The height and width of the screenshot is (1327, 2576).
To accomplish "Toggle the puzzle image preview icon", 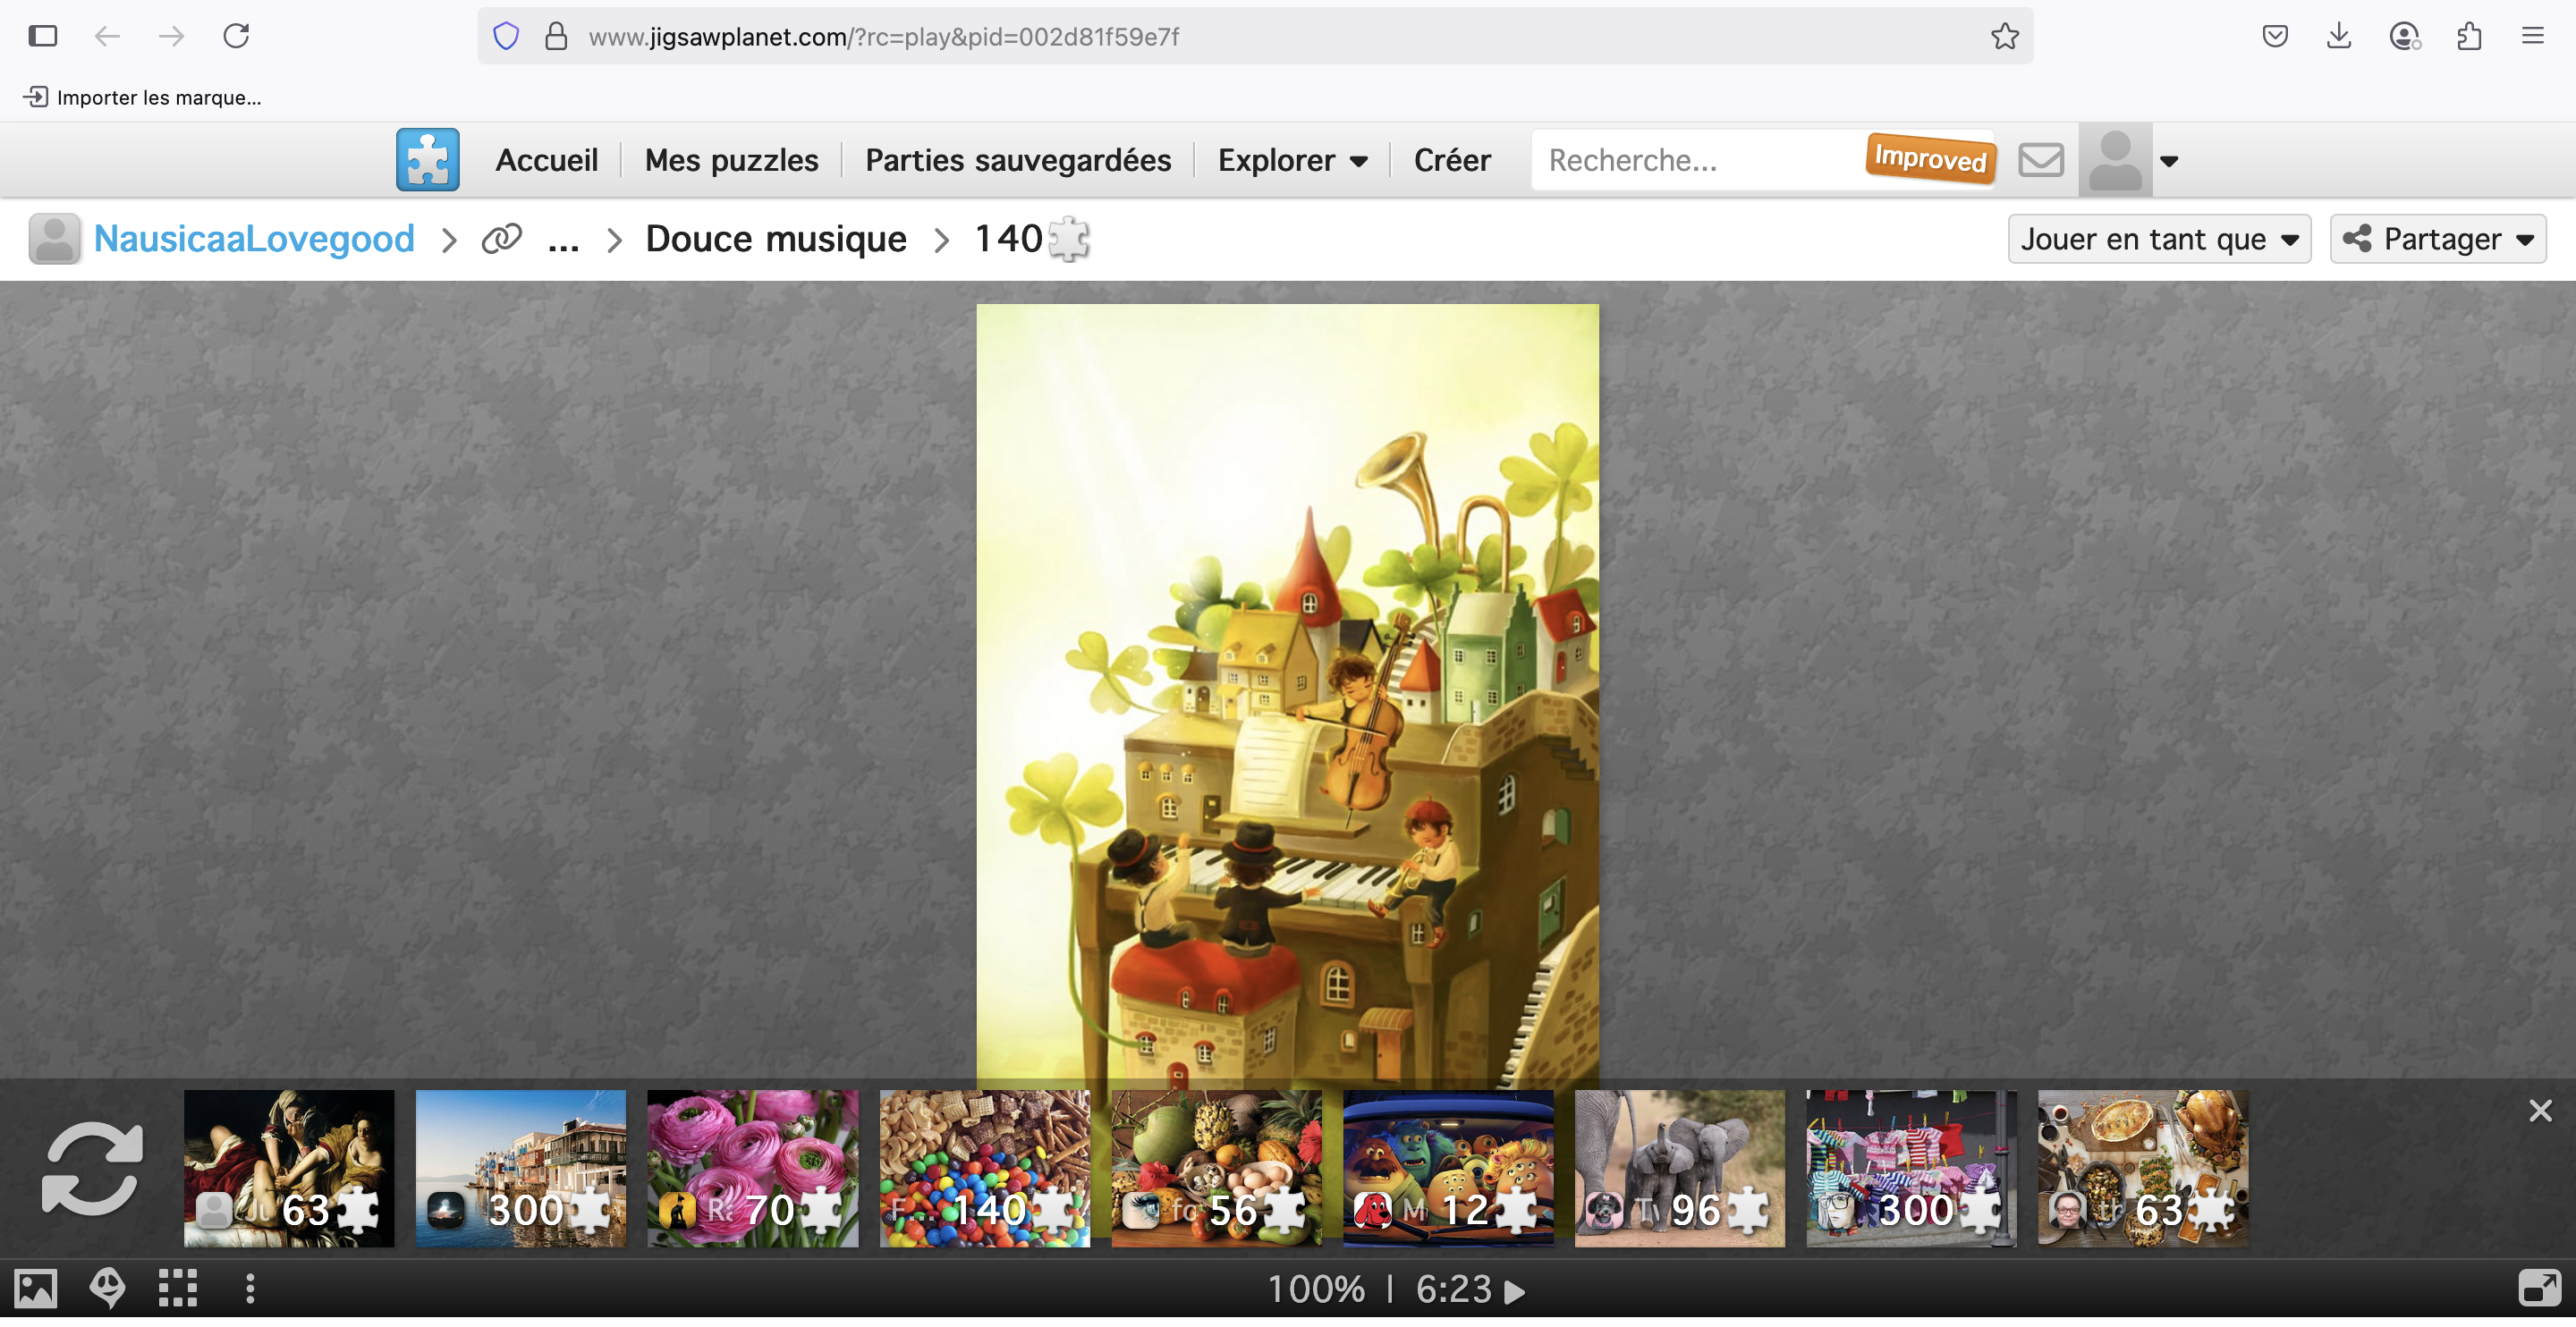I will 35,1288.
